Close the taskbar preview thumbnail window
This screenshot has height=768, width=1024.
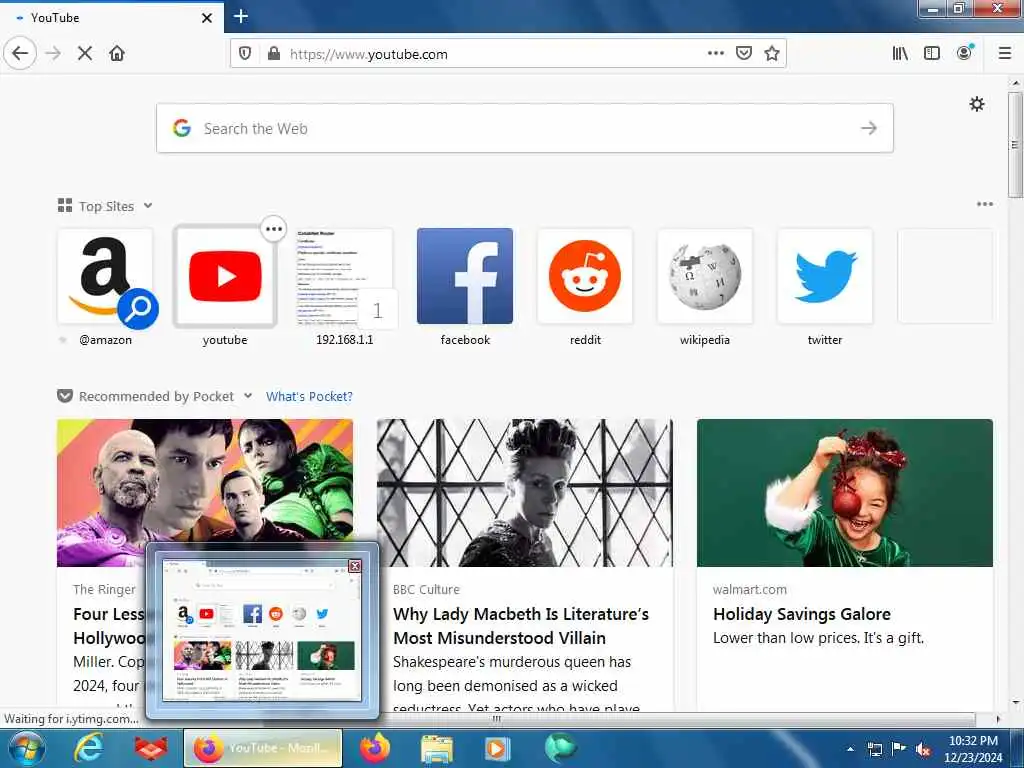pyautogui.click(x=355, y=566)
